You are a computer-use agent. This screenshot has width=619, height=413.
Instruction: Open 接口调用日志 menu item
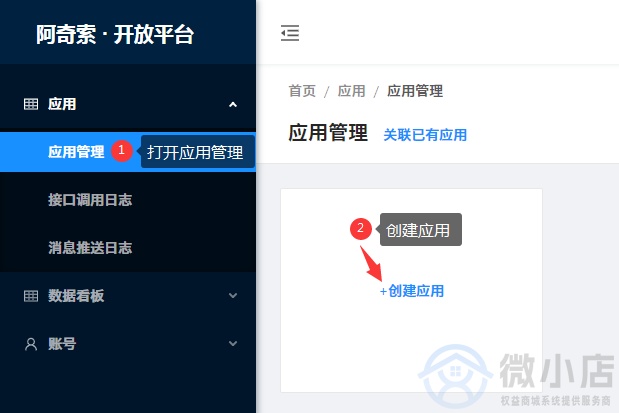90,200
